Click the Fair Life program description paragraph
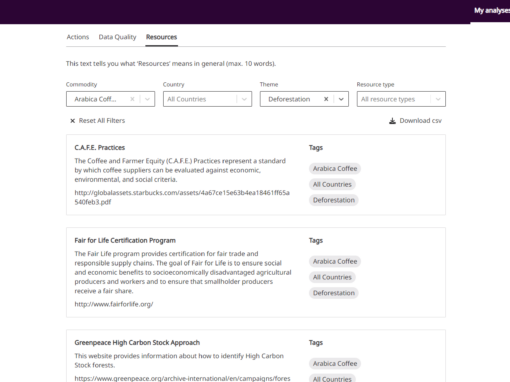The height and width of the screenshot is (382, 510). click(x=183, y=272)
